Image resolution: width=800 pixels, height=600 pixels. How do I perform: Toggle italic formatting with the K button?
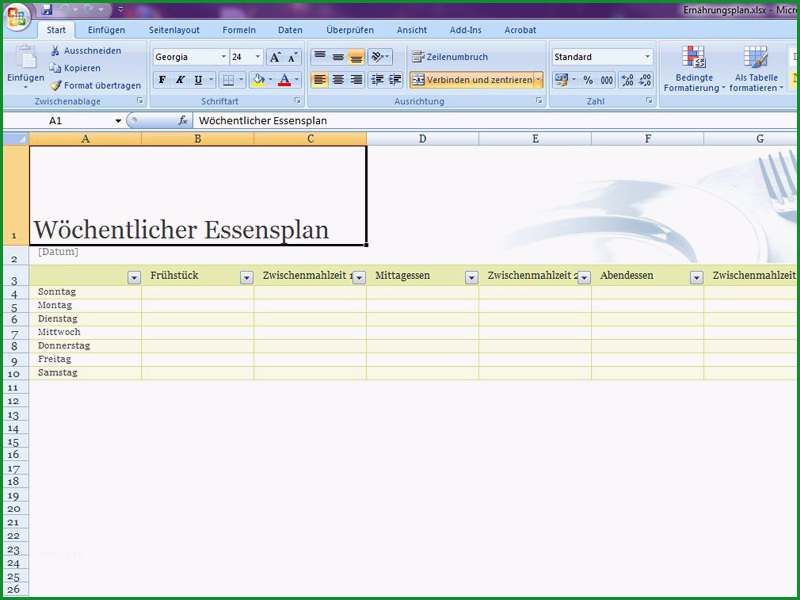[180, 80]
